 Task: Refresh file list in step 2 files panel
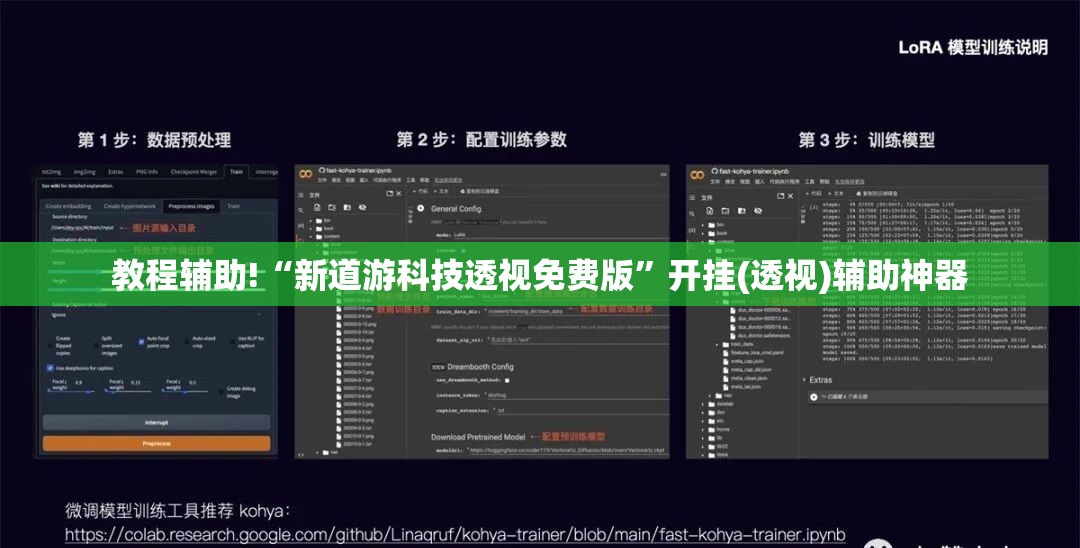[333, 208]
